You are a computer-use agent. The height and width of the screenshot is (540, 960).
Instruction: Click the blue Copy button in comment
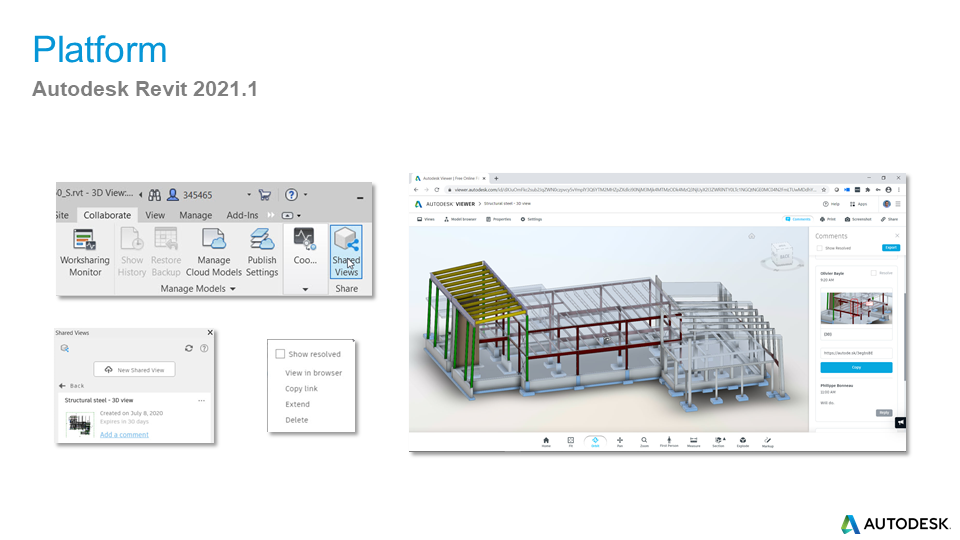[856, 367]
